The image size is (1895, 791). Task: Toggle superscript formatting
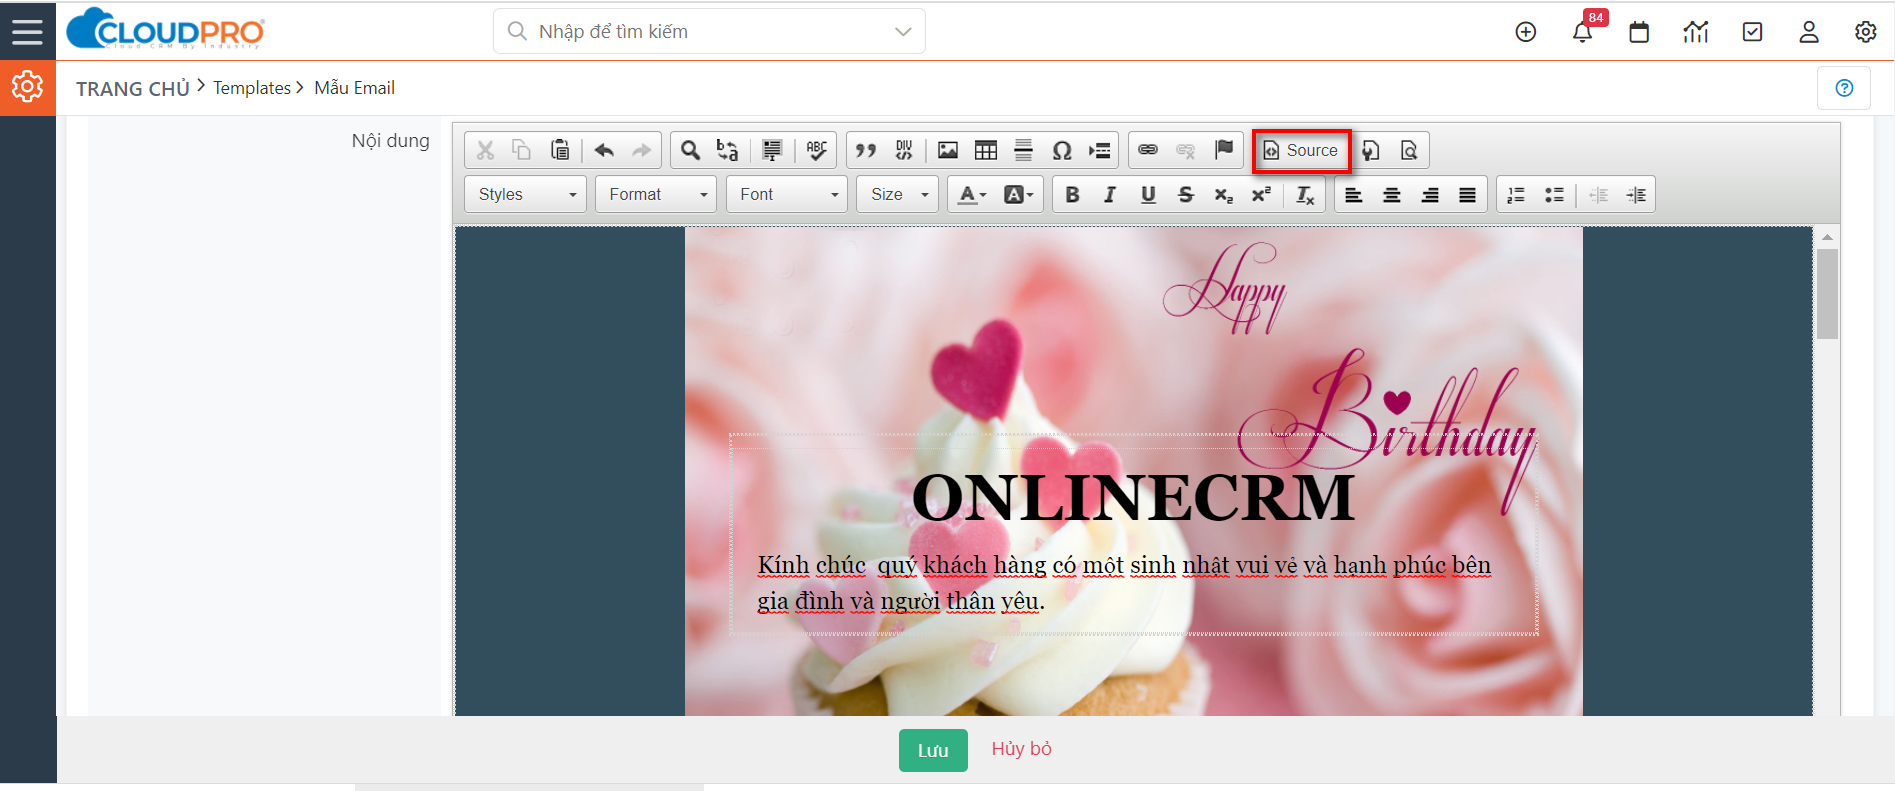1262,194
